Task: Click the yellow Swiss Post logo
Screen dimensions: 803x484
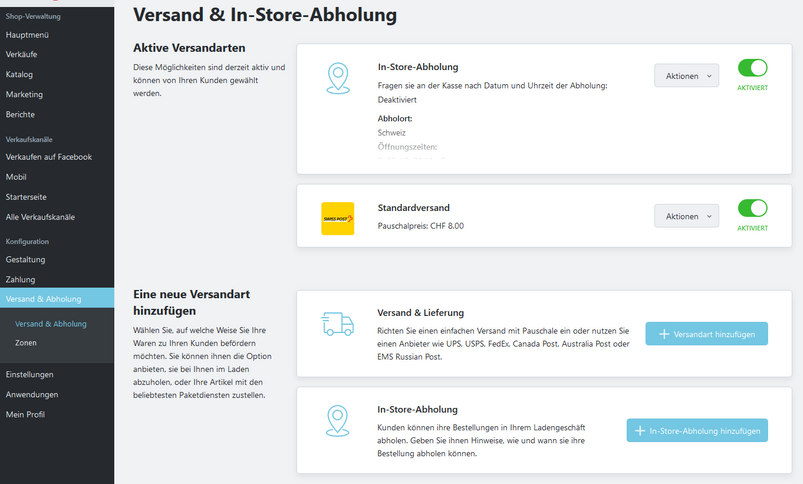Action: click(x=337, y=219)
